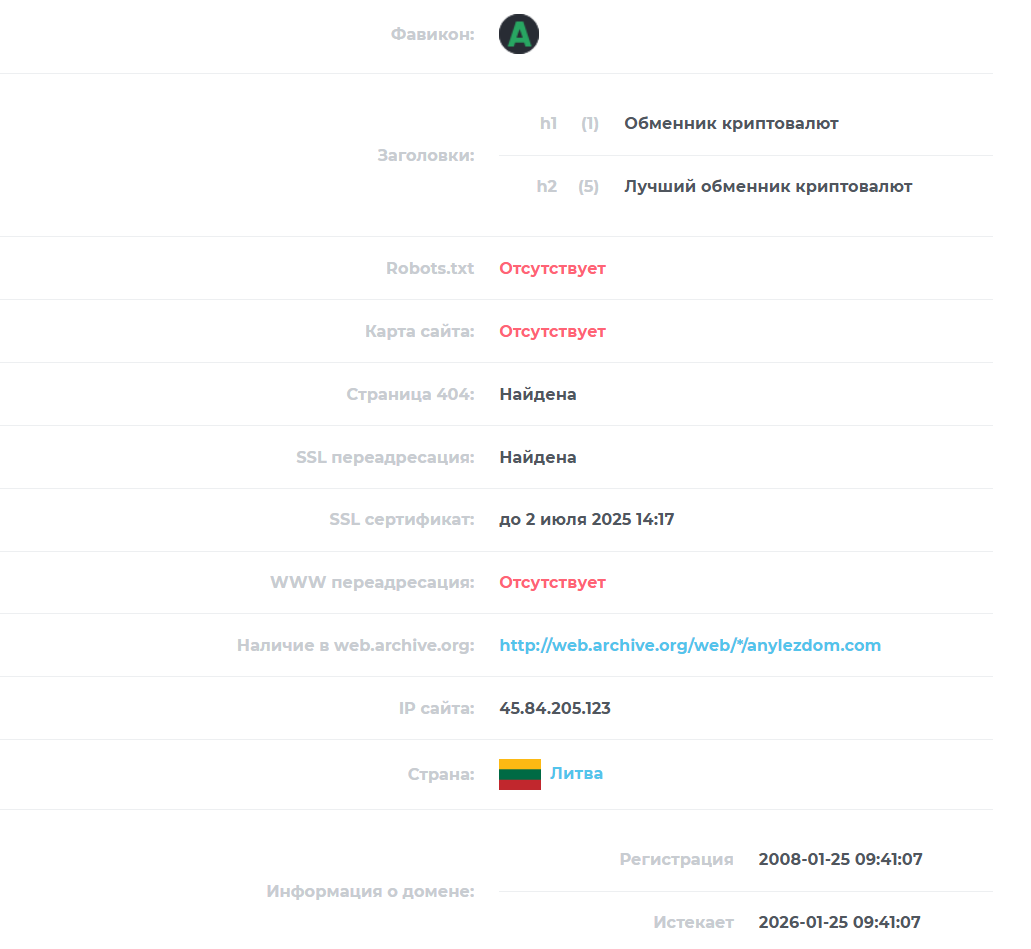Click the Заголовки label
This screenshot has height=949, width=1031.
coord(425,156)
